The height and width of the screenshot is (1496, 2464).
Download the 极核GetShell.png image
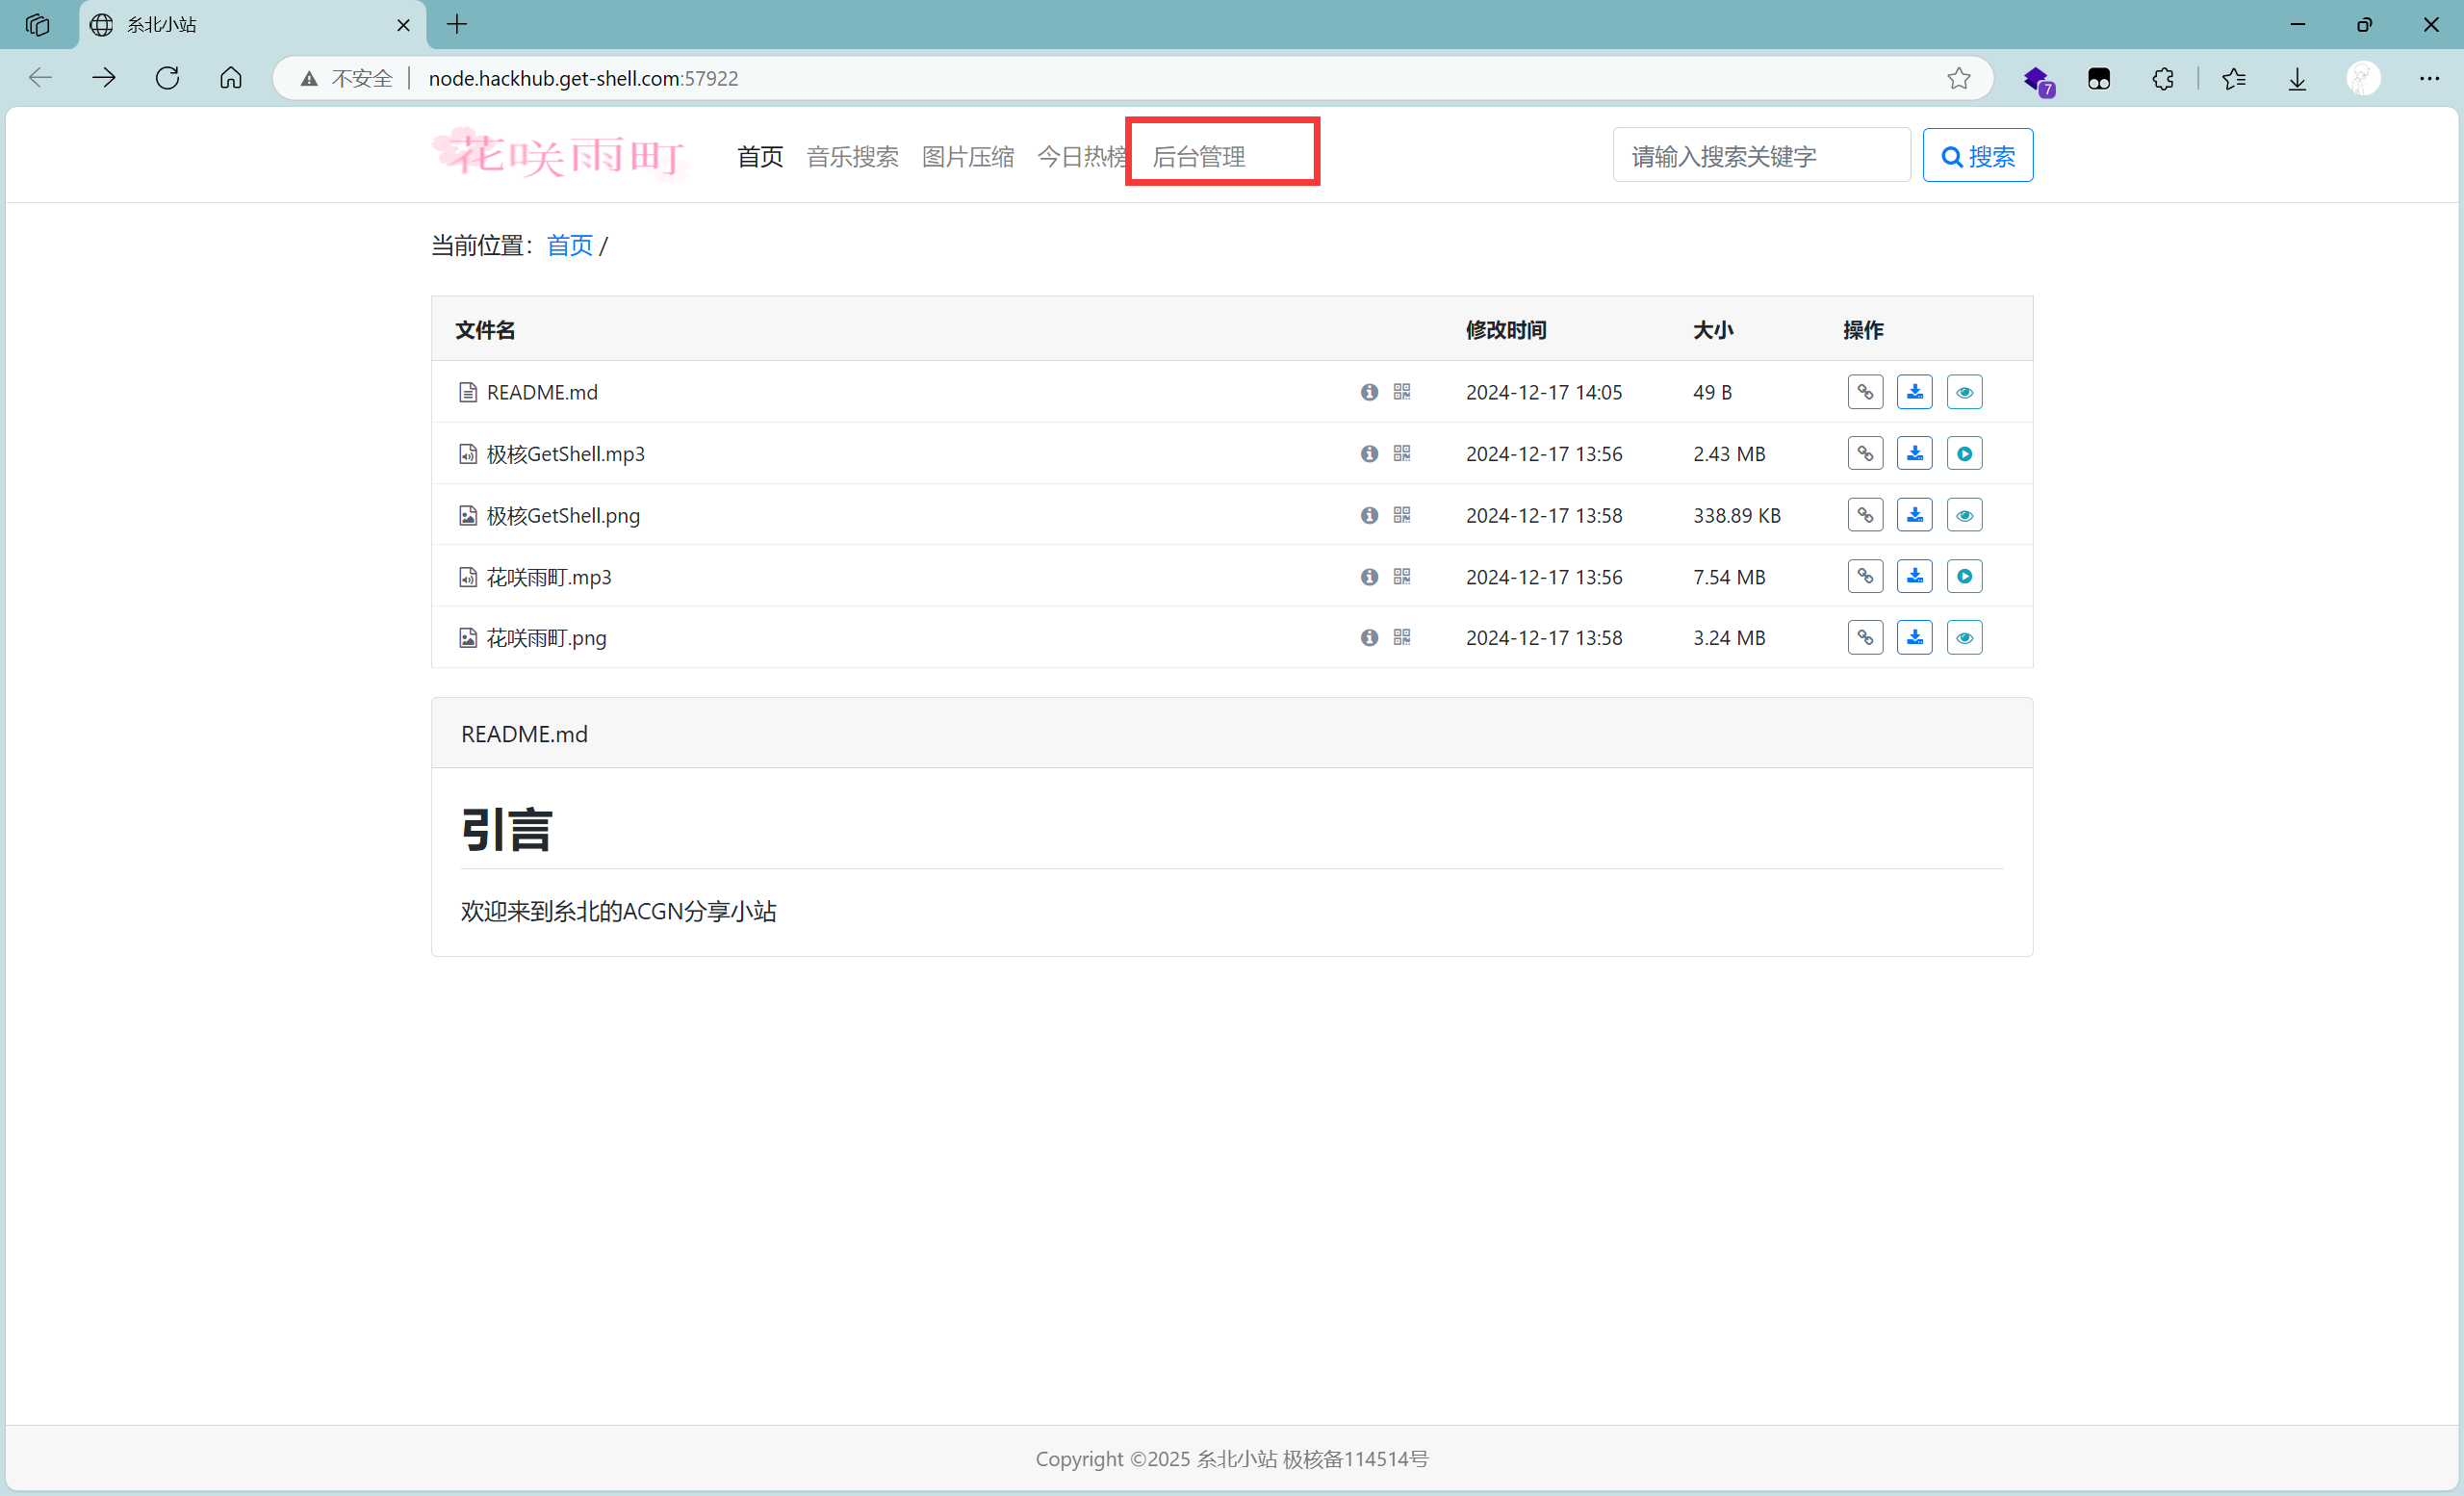(x=1915, y=515)
